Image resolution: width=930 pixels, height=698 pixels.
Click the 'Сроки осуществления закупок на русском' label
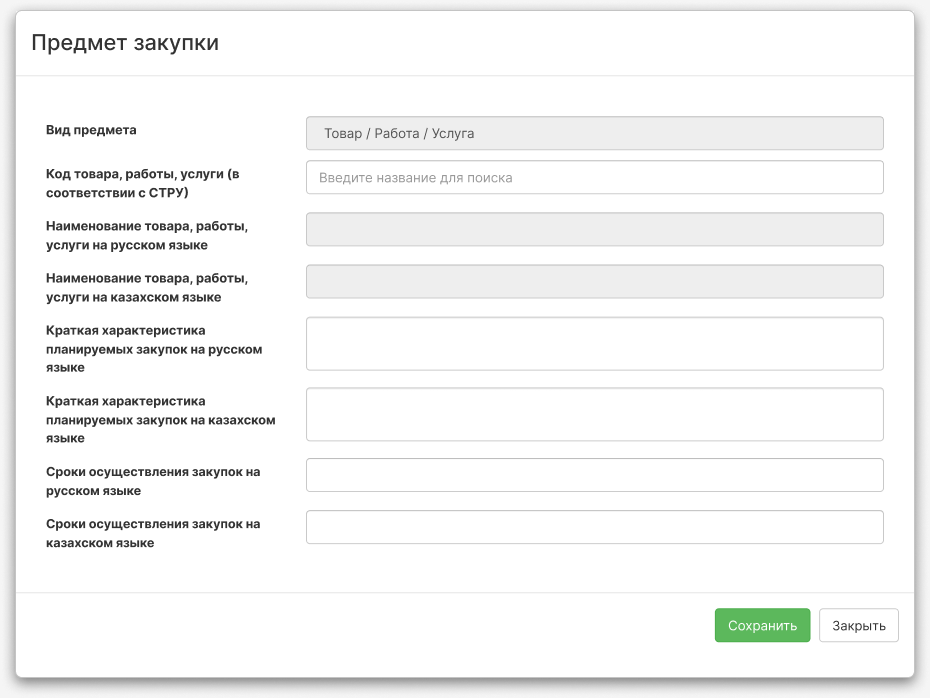153,481
